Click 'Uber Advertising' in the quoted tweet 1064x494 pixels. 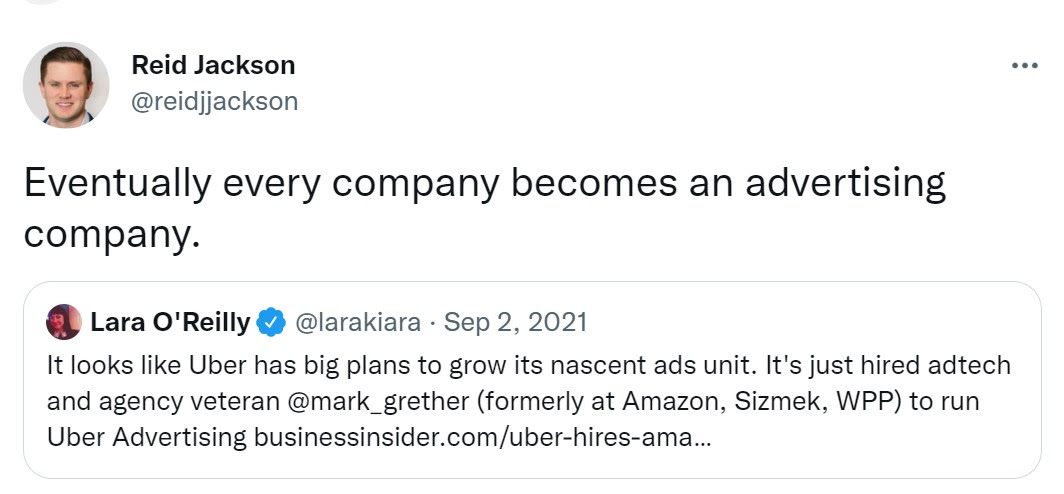coord(147,437)
